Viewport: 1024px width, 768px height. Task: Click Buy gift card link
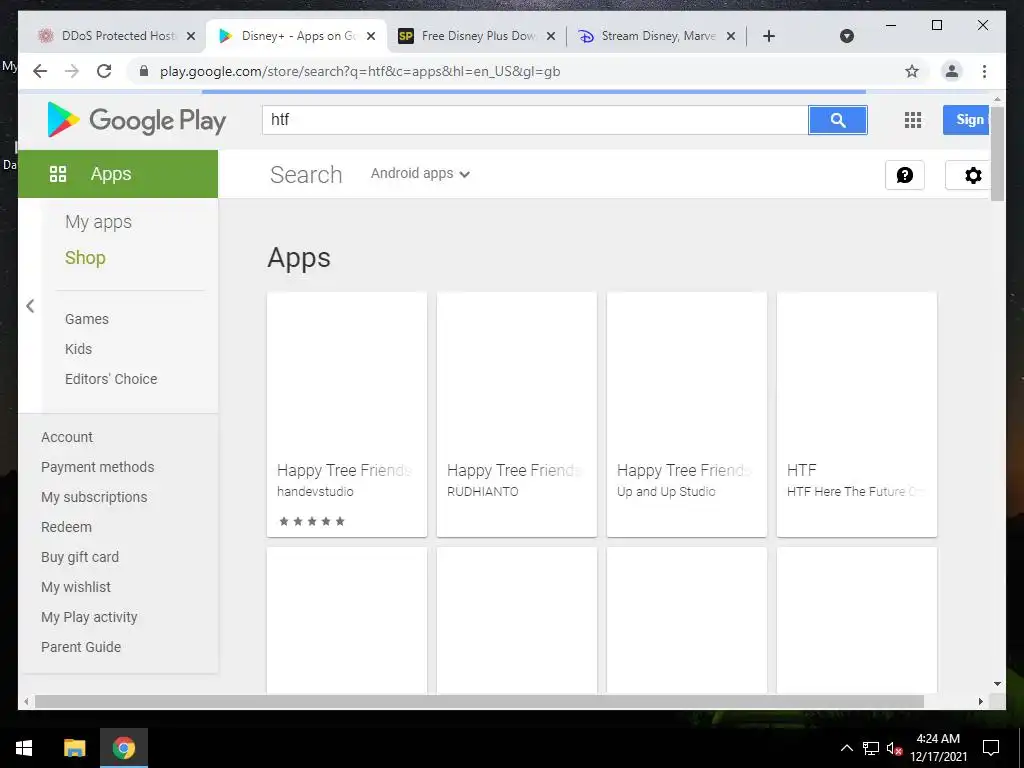80,558
